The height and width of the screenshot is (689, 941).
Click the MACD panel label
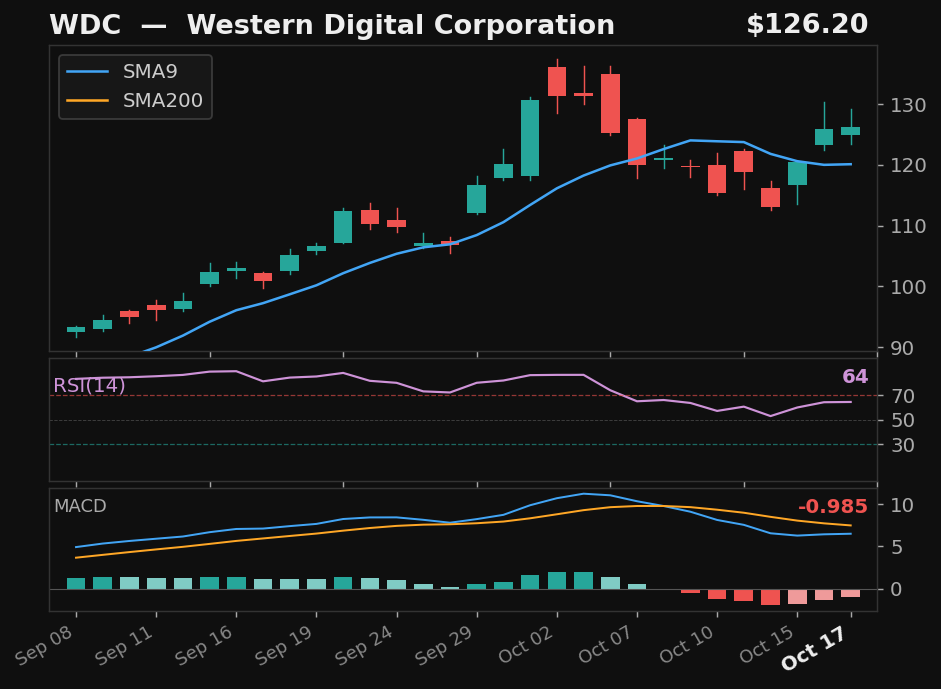coord(80,506)
